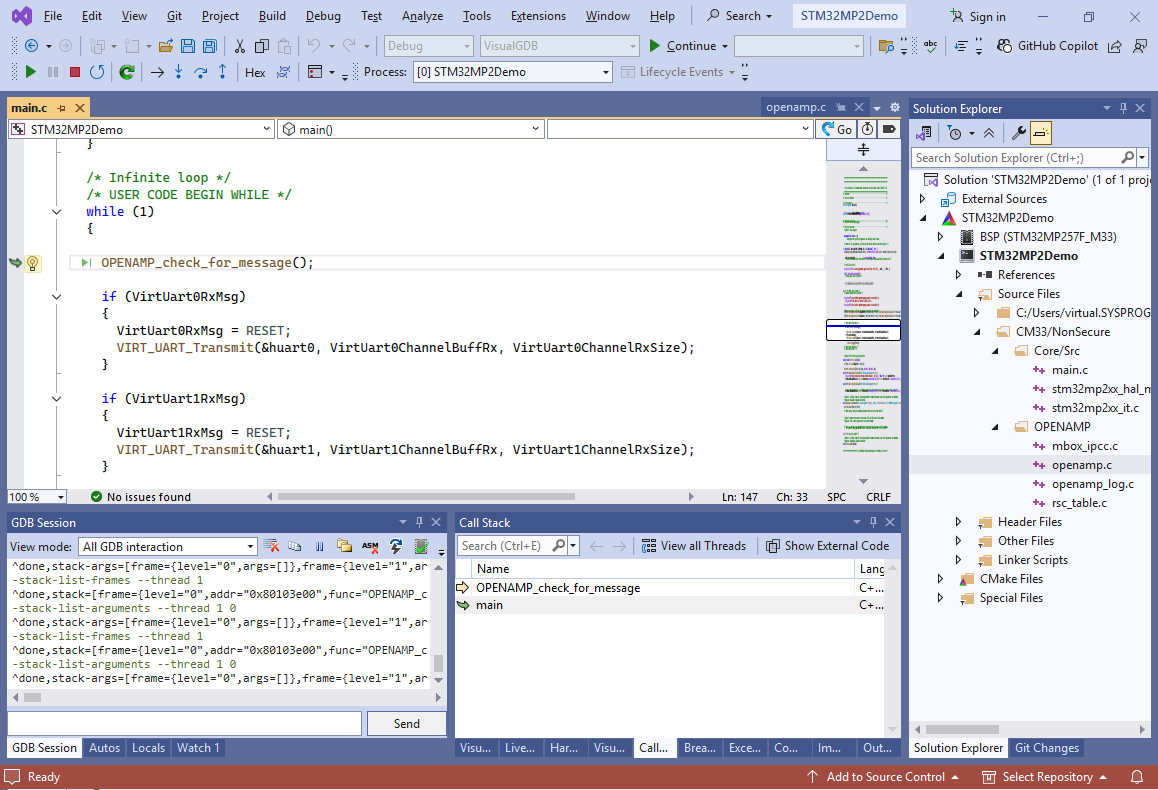Click View all Threads
1158x790 pixels.
tap(694, 546)
